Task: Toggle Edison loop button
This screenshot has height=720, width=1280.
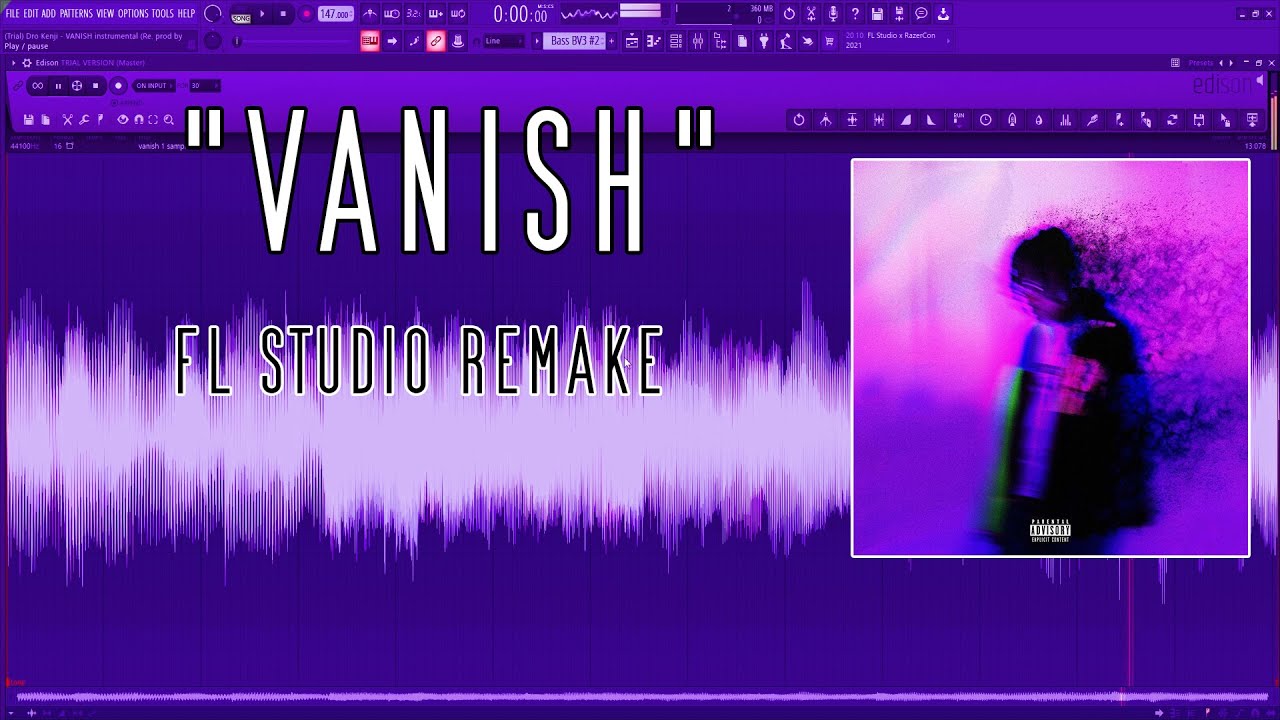Action: click(x=38, y=86)
